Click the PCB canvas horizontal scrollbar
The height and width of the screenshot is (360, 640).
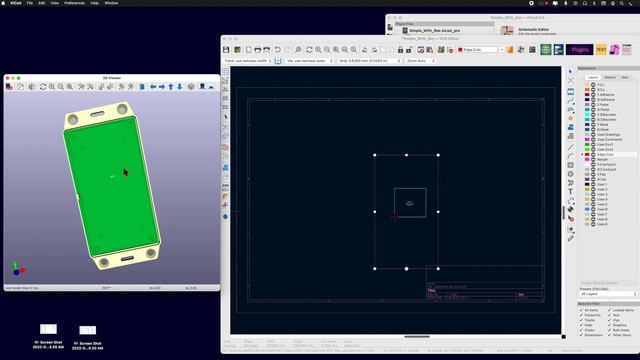417,337
